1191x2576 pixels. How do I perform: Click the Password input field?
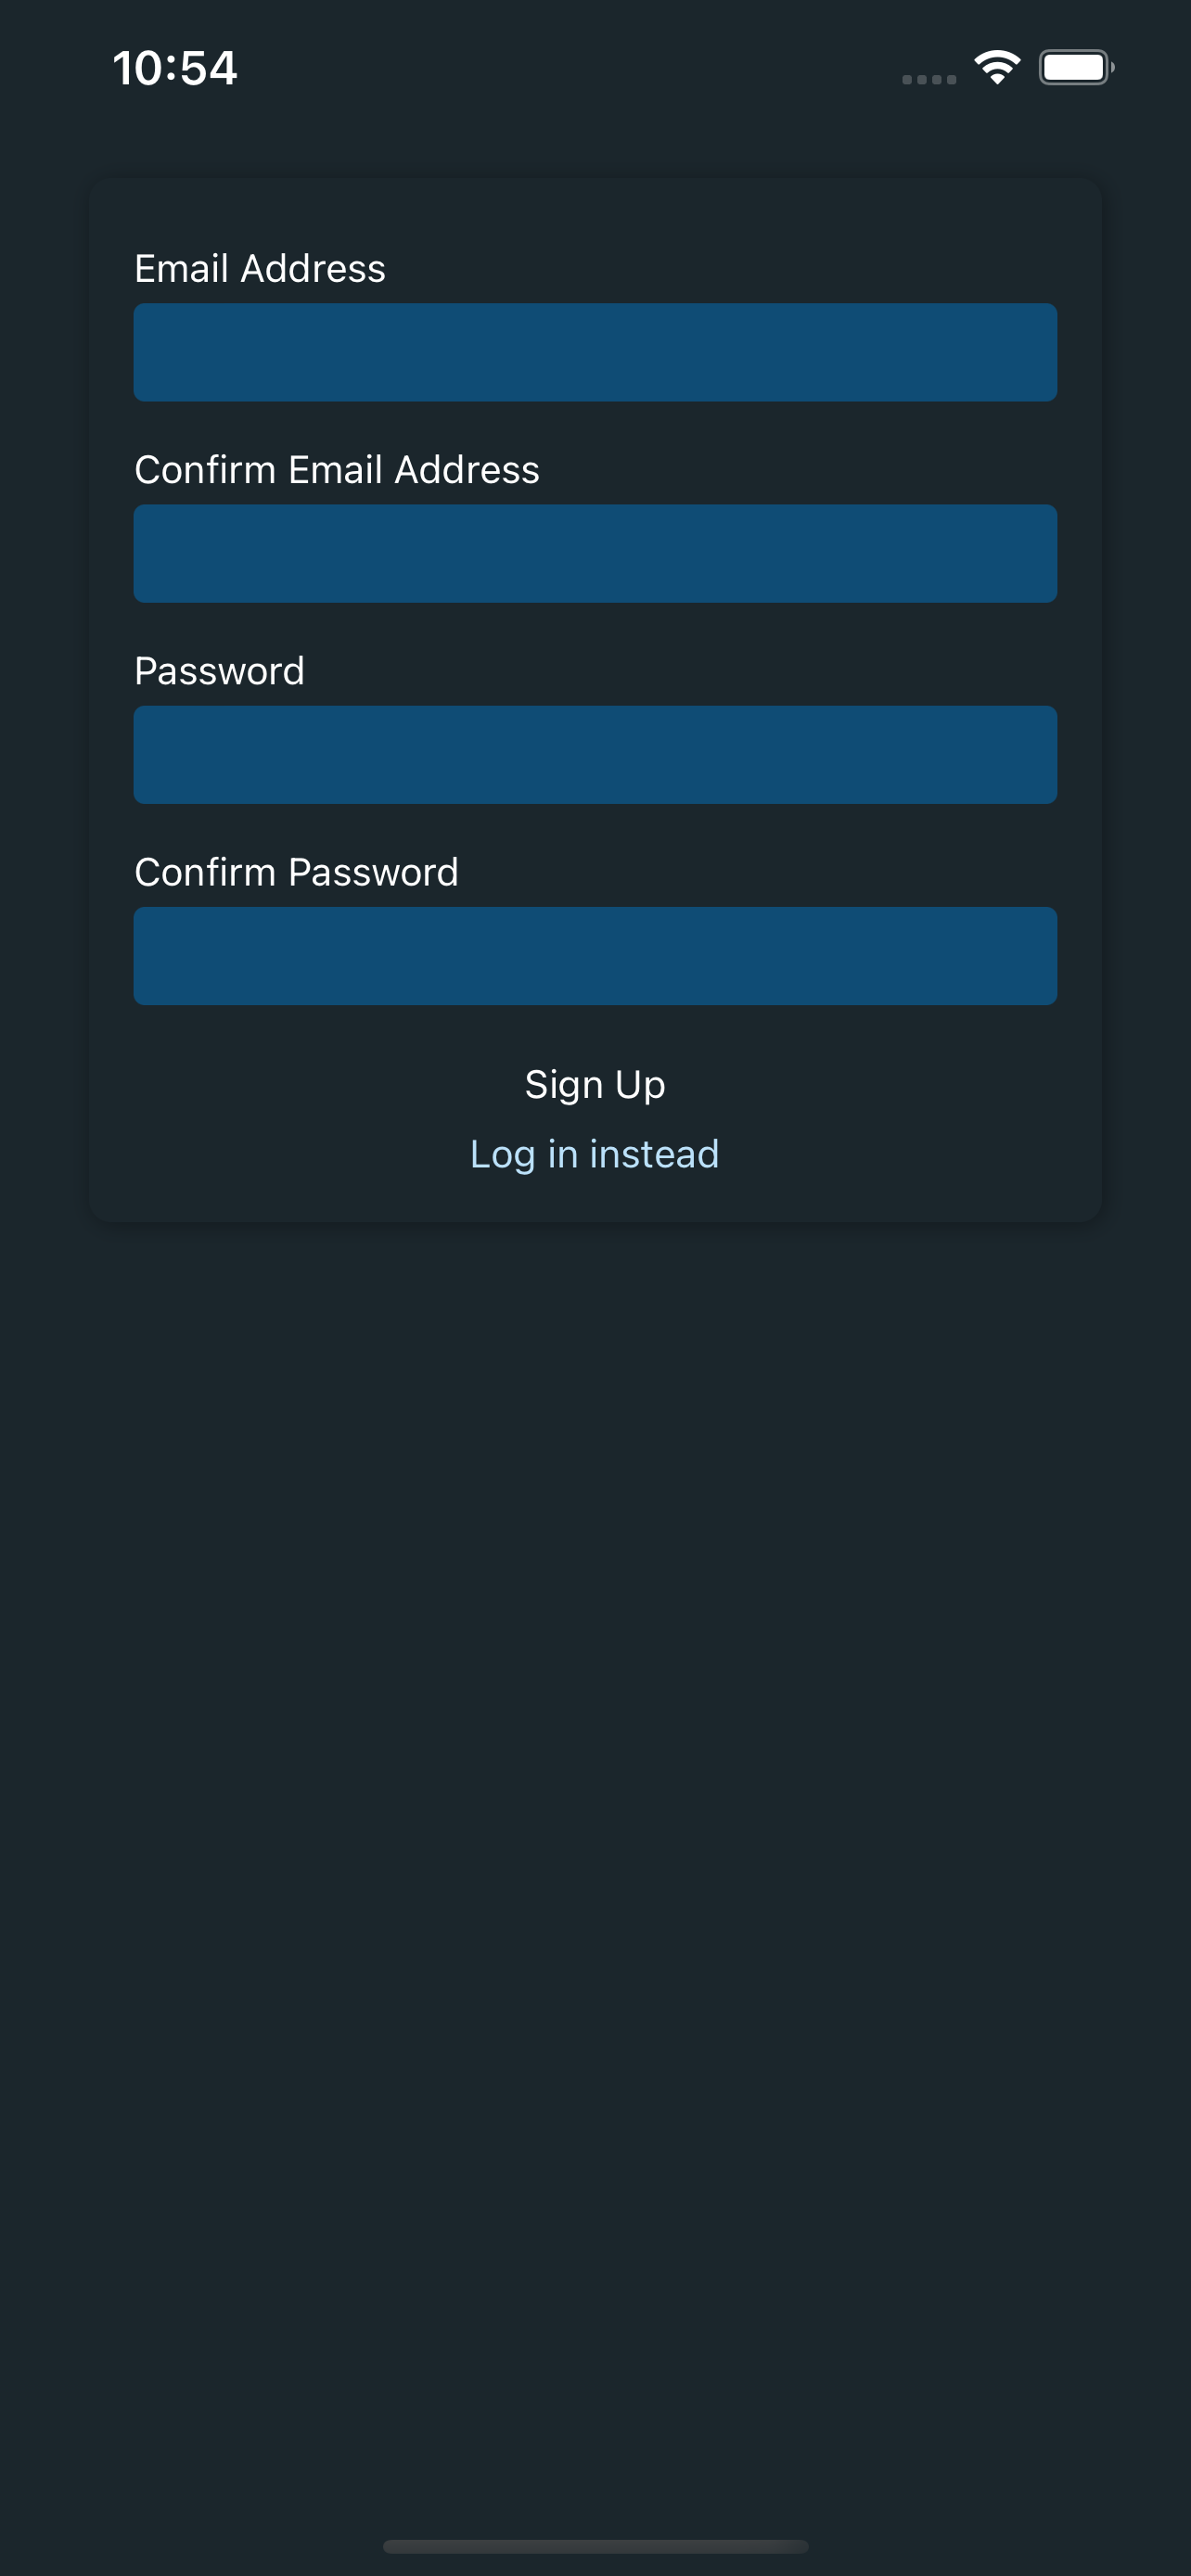pos(595,754)
